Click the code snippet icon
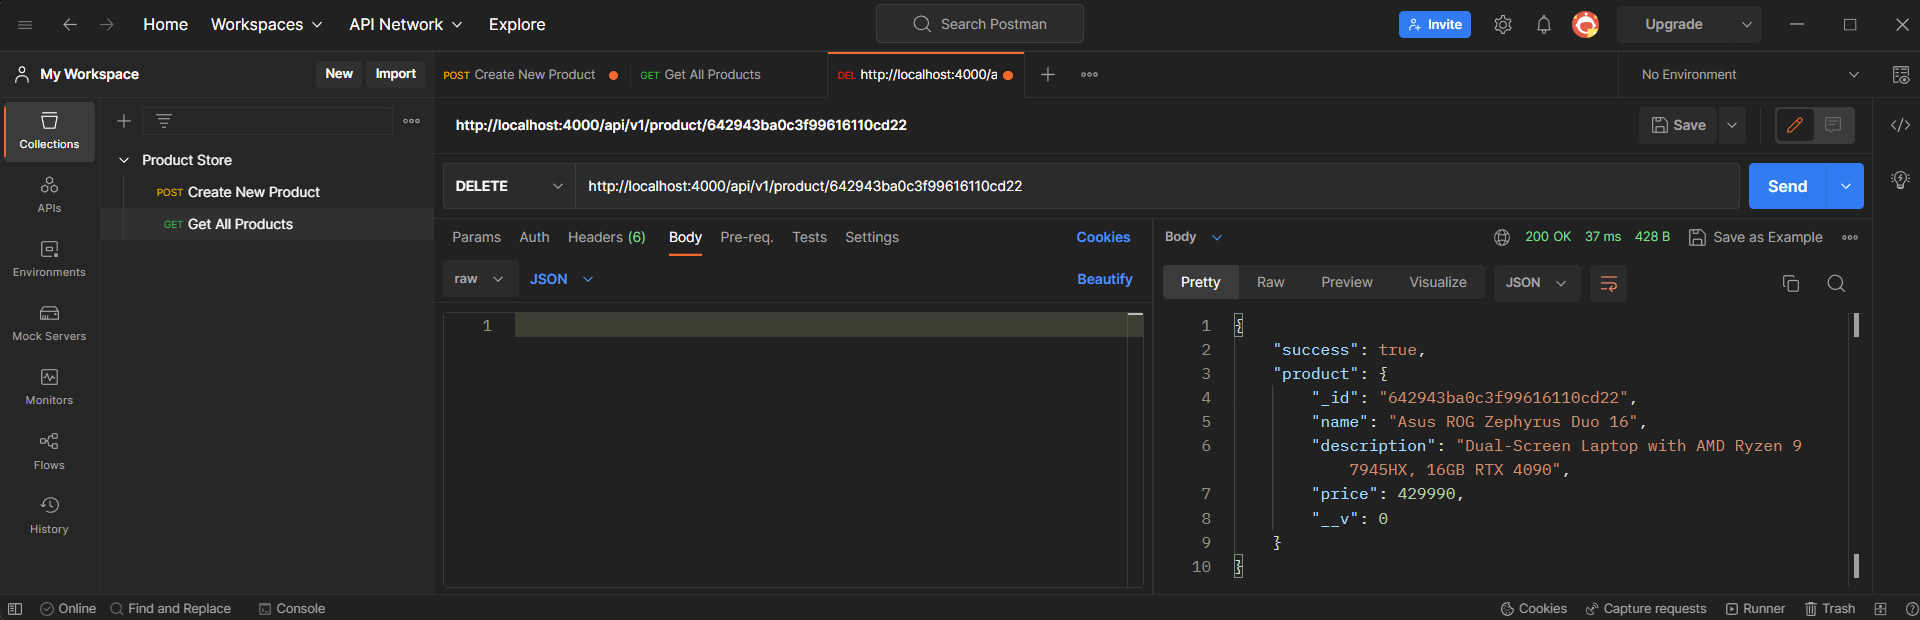Viewport: 1920px width, 620px height. tap(1900, 125)
